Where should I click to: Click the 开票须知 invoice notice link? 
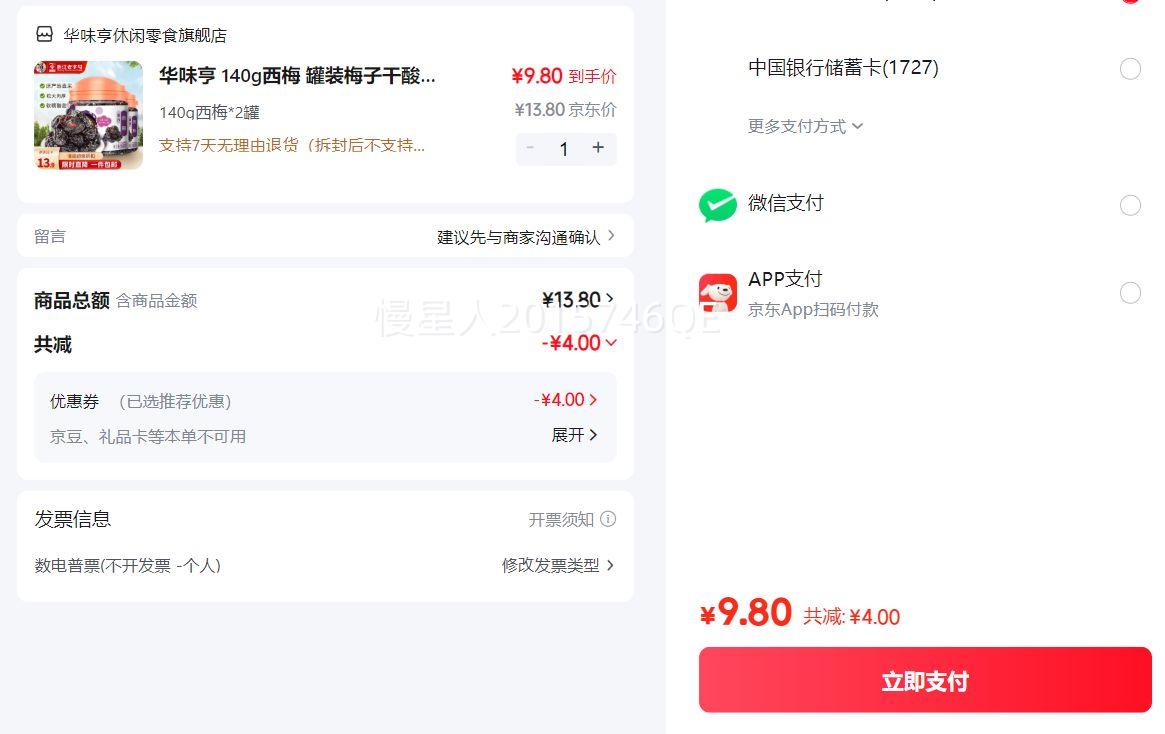click(561, 519)
